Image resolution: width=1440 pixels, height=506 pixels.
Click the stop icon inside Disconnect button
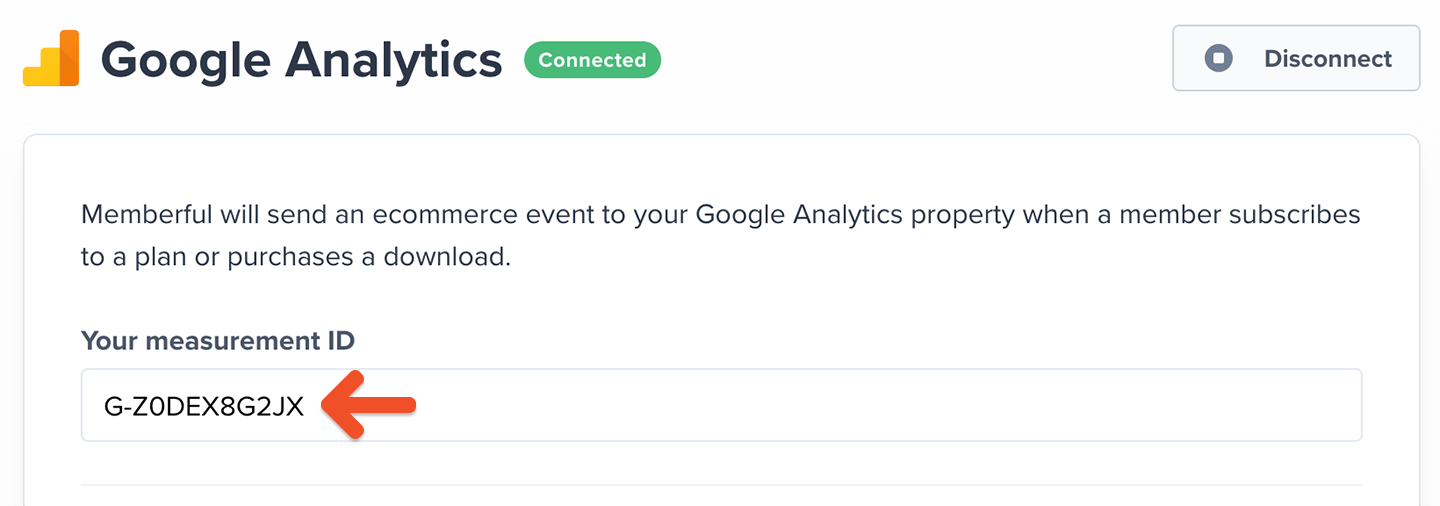pos(1219,59)
